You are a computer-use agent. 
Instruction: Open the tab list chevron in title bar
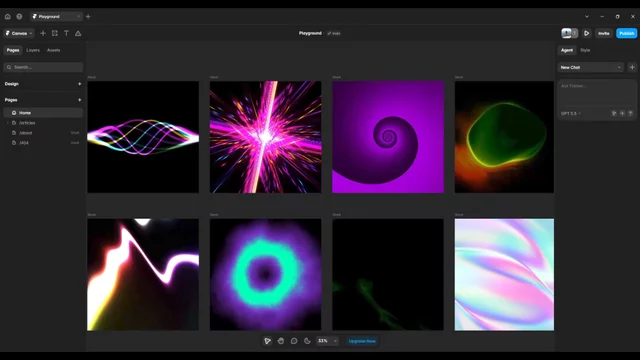coord(587,17)
